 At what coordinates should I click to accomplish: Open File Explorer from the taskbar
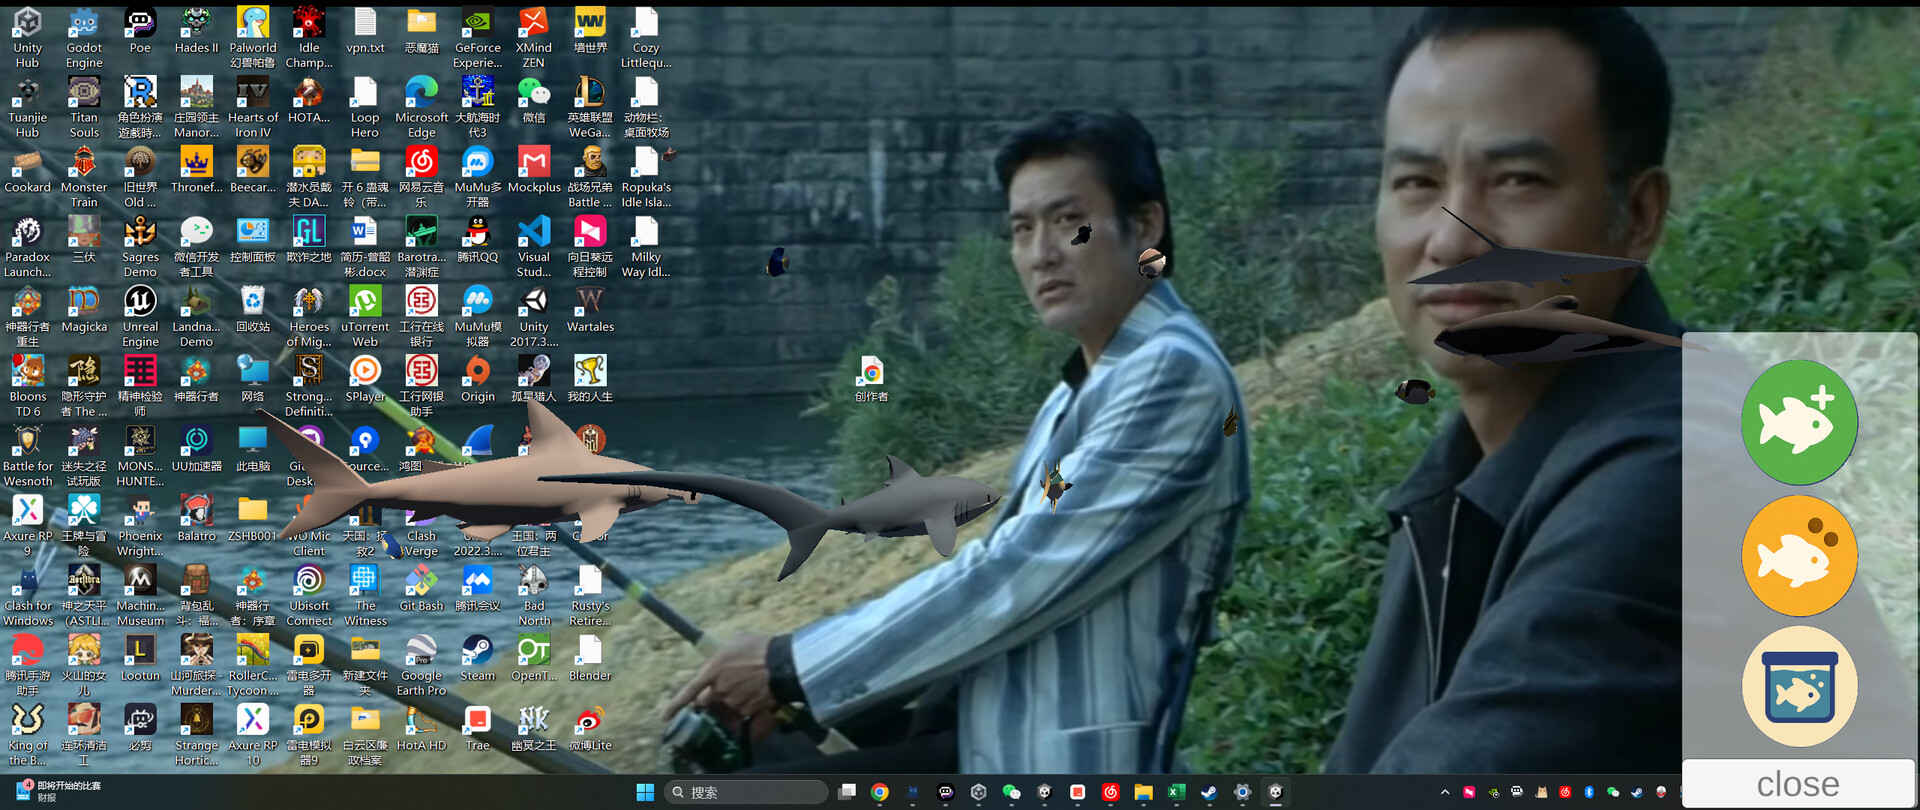pos(1143,792)
